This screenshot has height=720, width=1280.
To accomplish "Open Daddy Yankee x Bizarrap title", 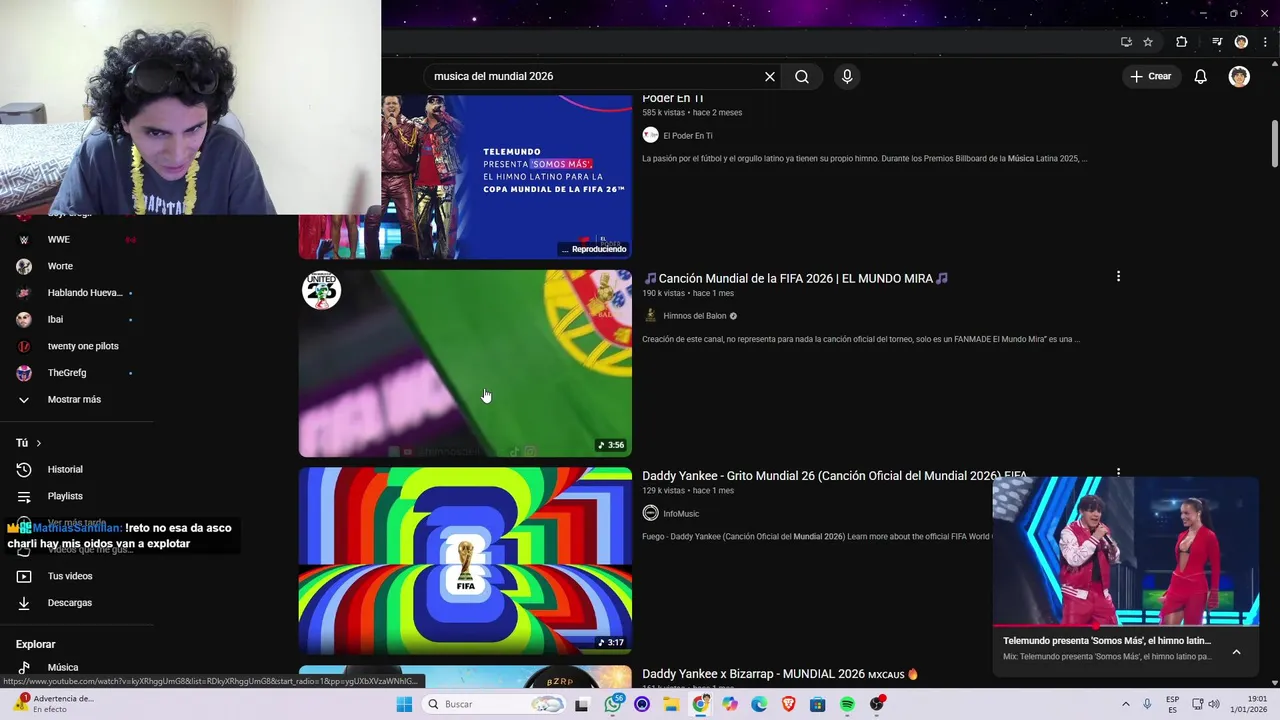I will point(780,675).
